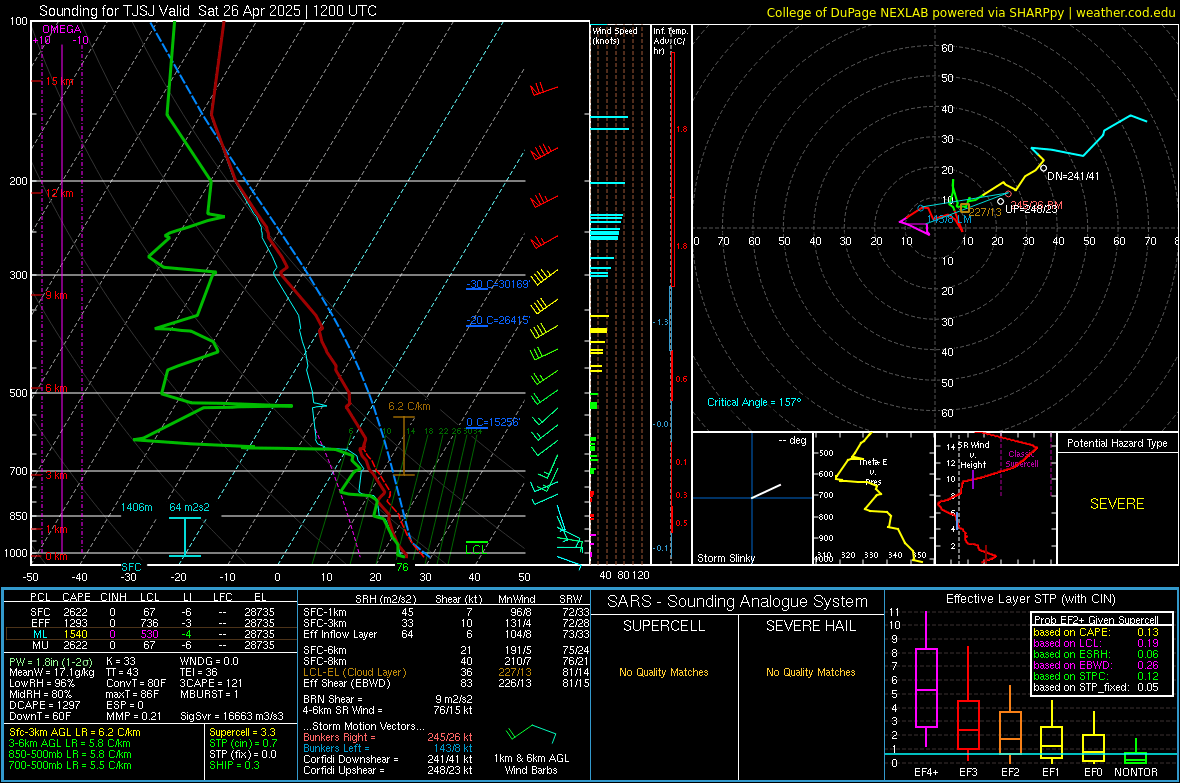Select the 12 km height marker
1180x783 pixels.
tap(60, 193)
